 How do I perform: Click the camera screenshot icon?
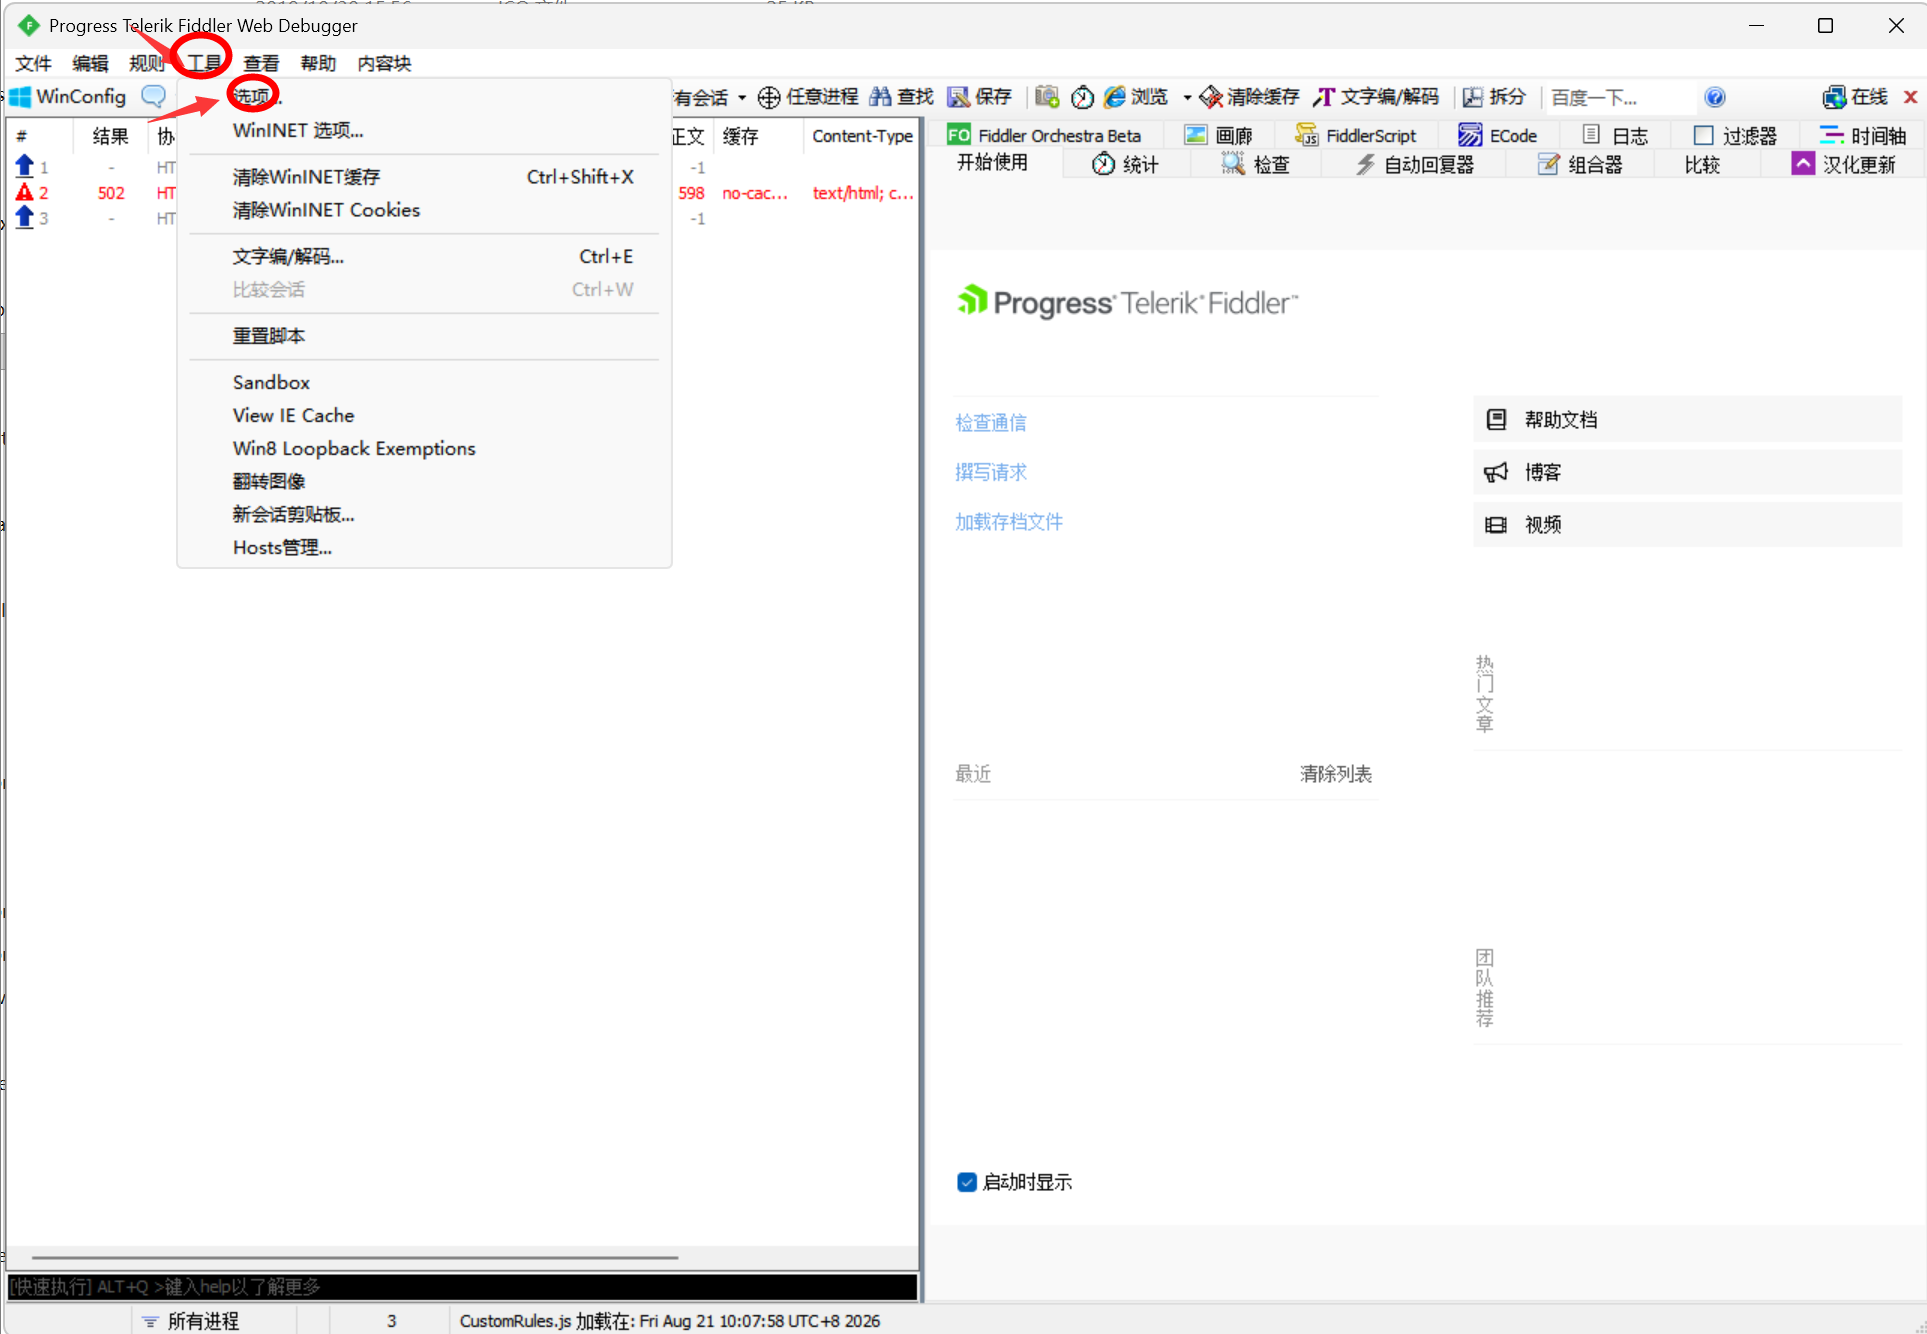coord(1047,97)
